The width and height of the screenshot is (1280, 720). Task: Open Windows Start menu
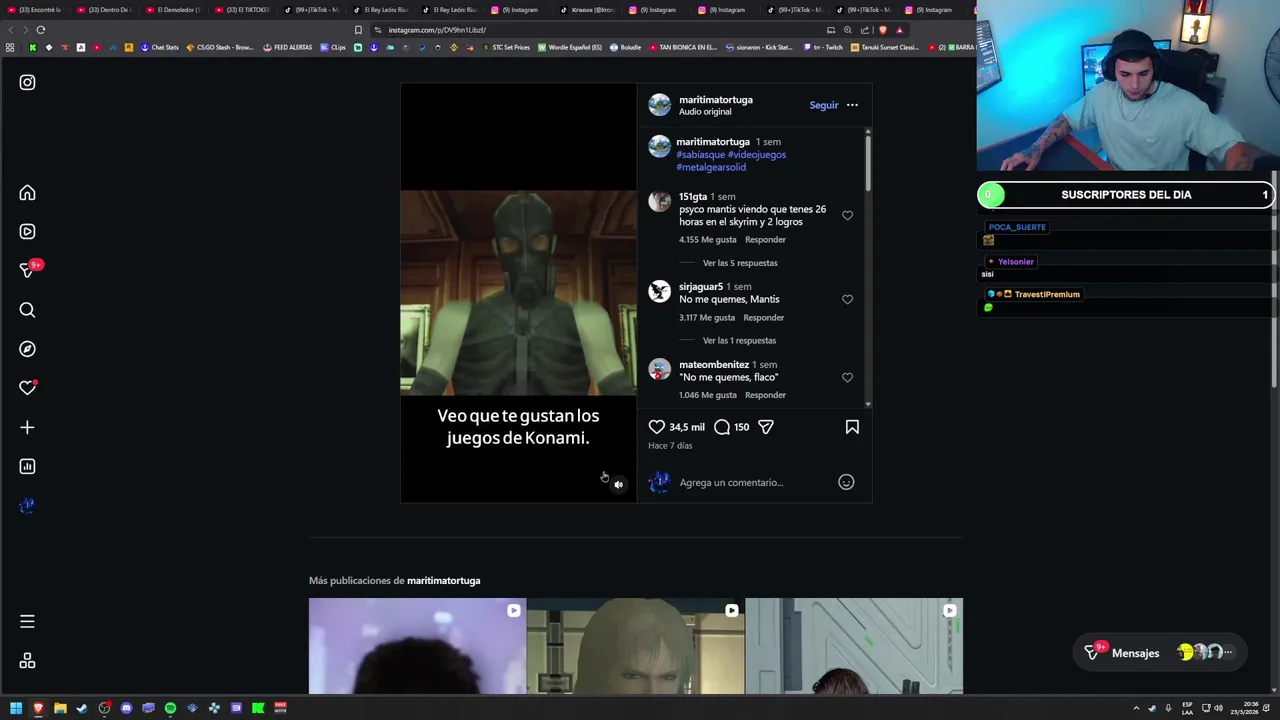[x=16, y=708]
